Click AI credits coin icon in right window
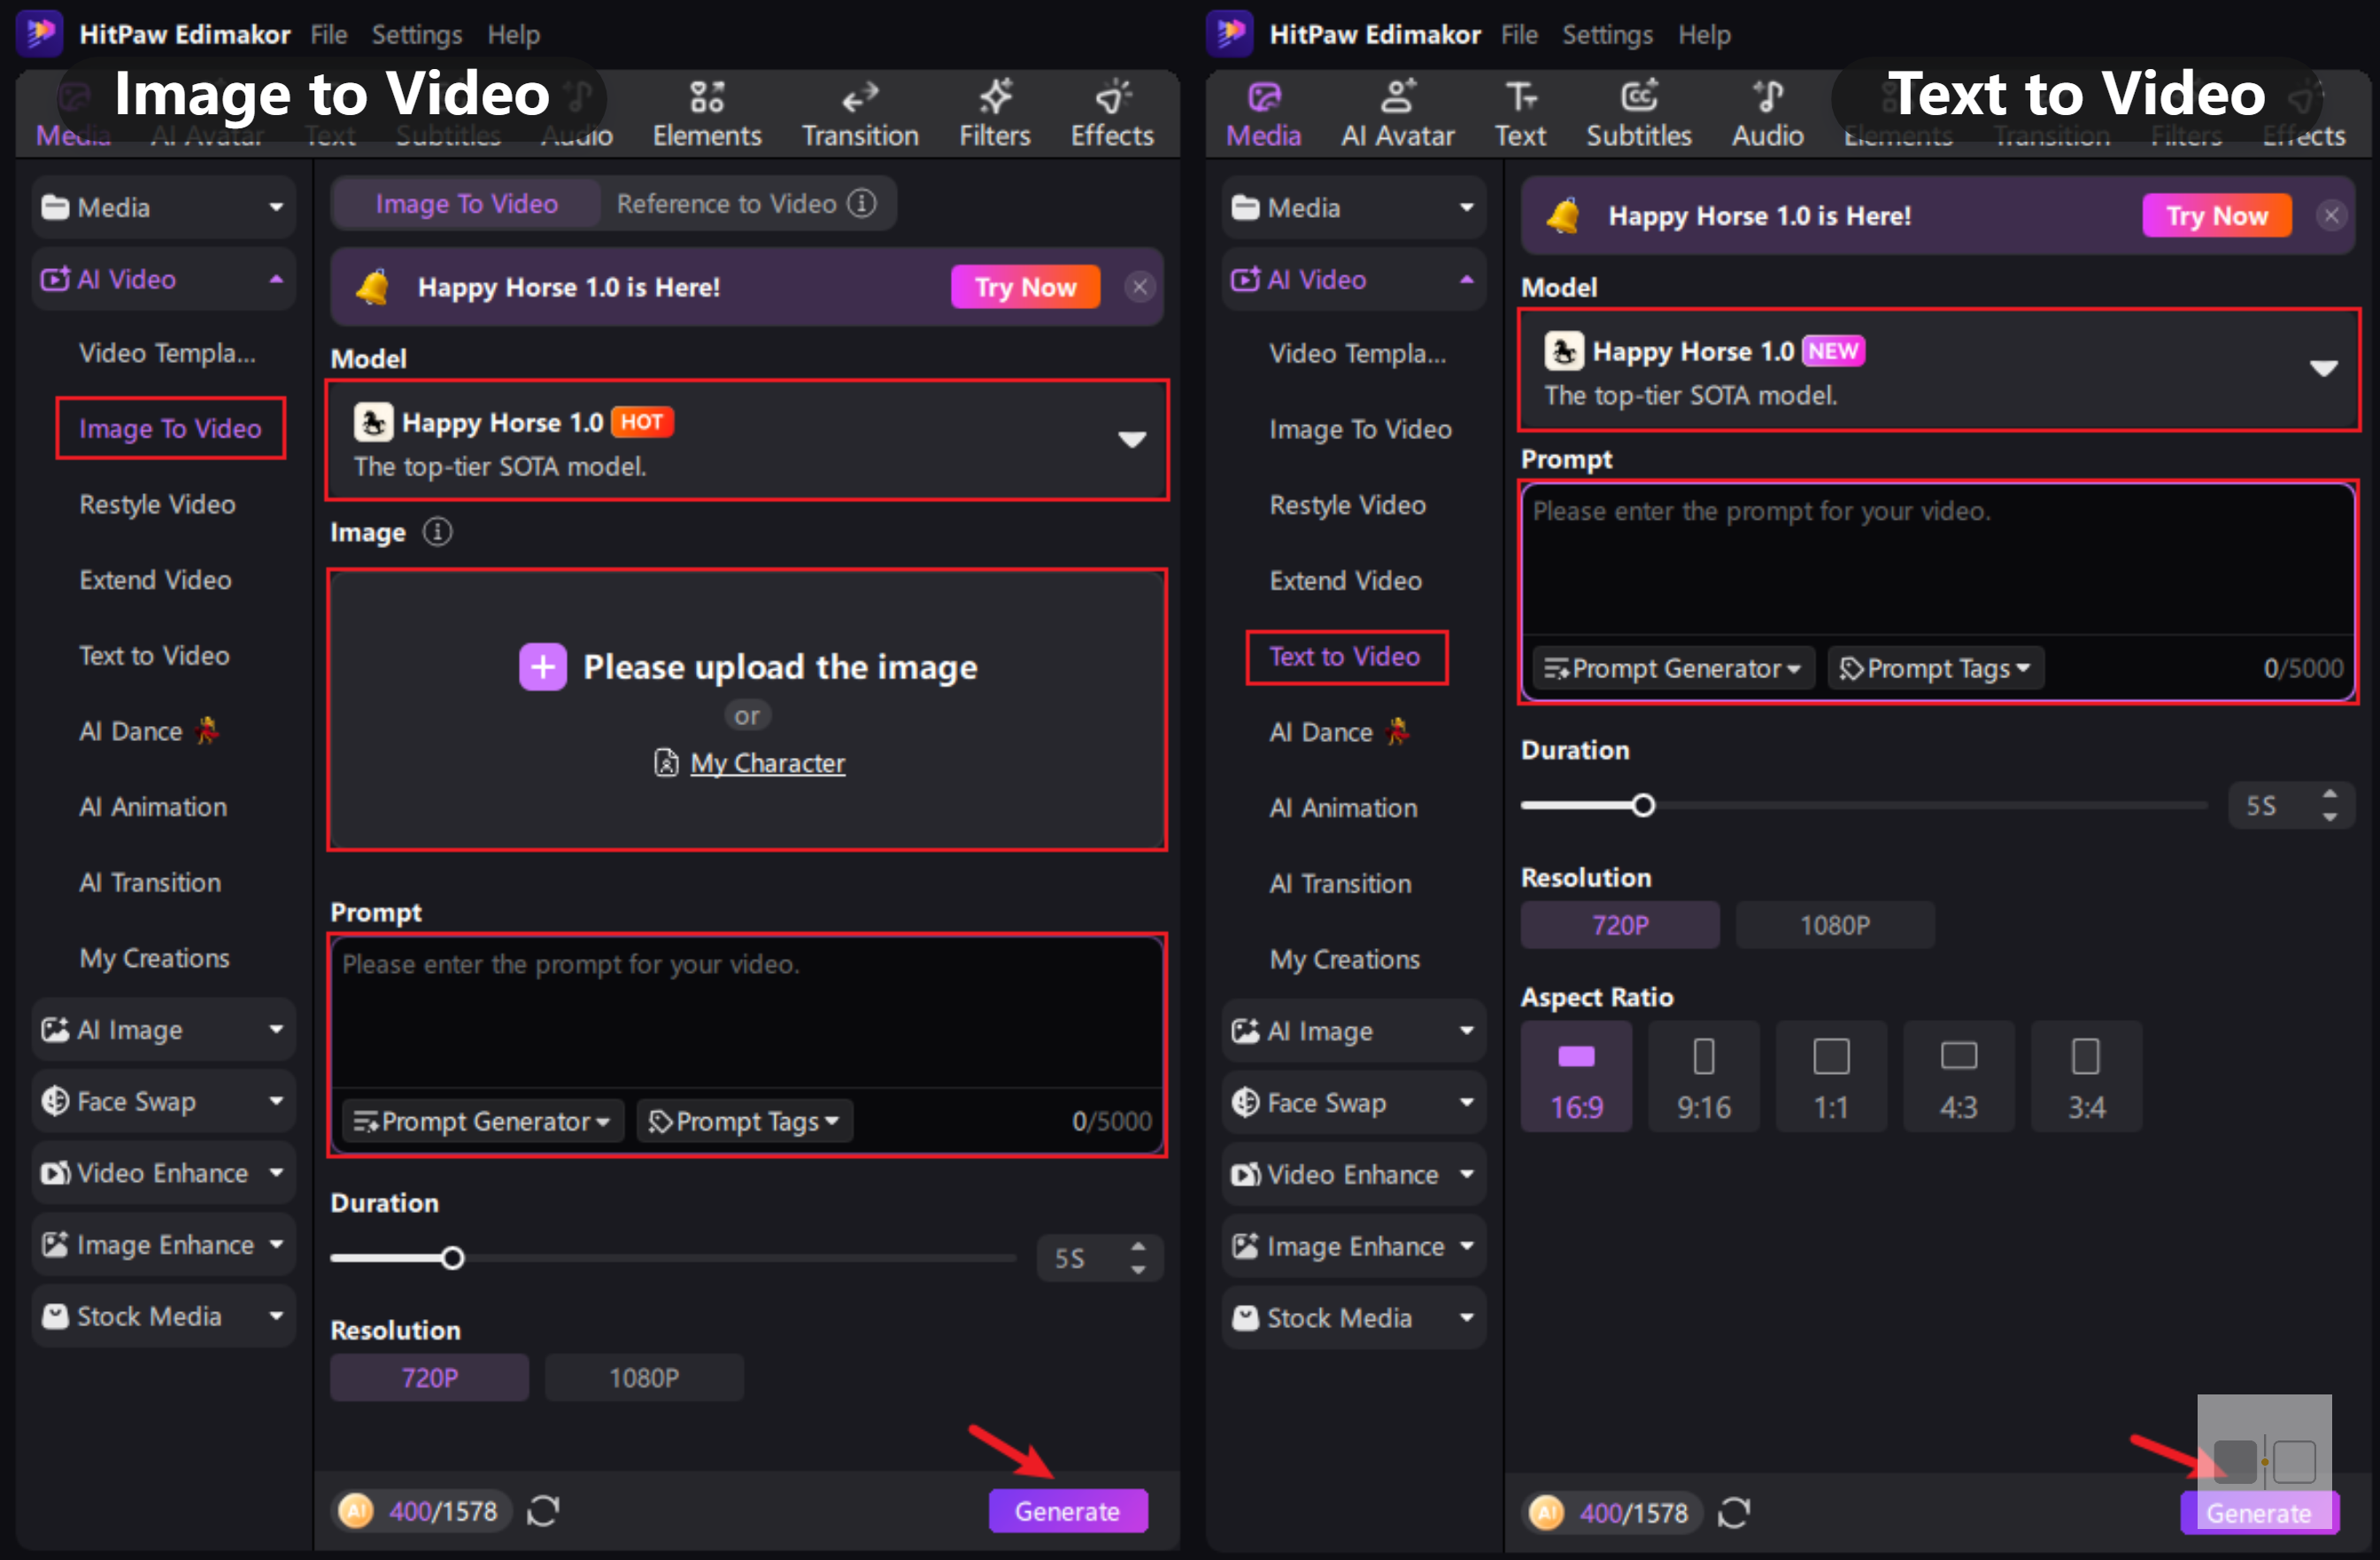 1546,1512
